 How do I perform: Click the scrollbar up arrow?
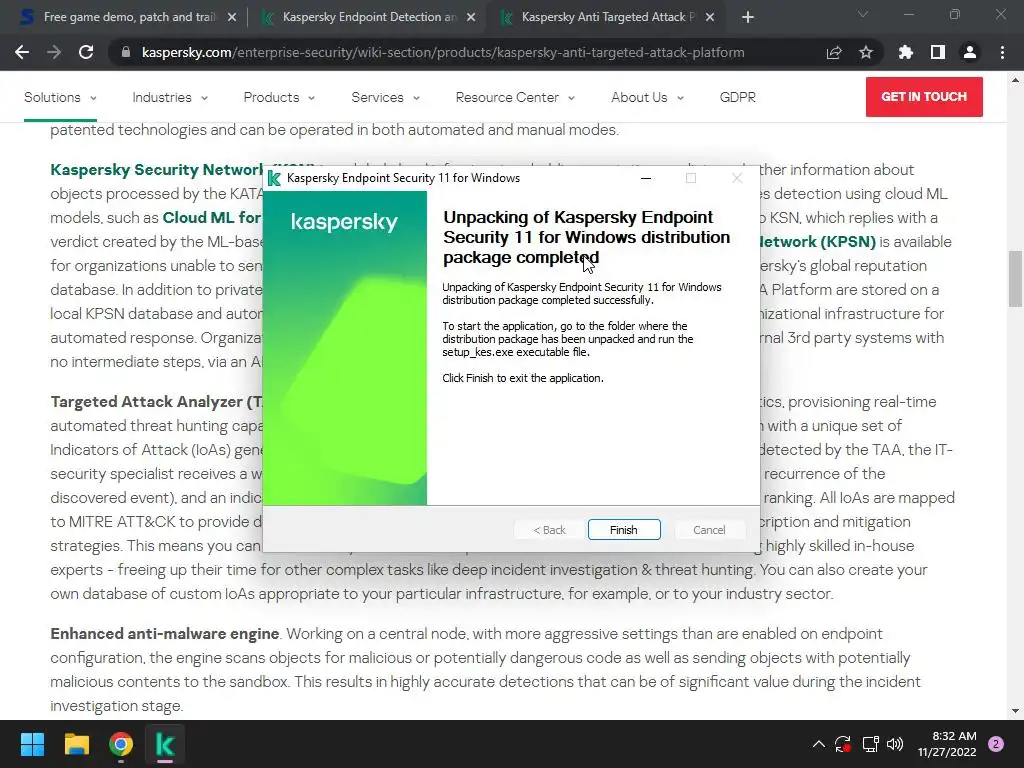coord(1015,80)
